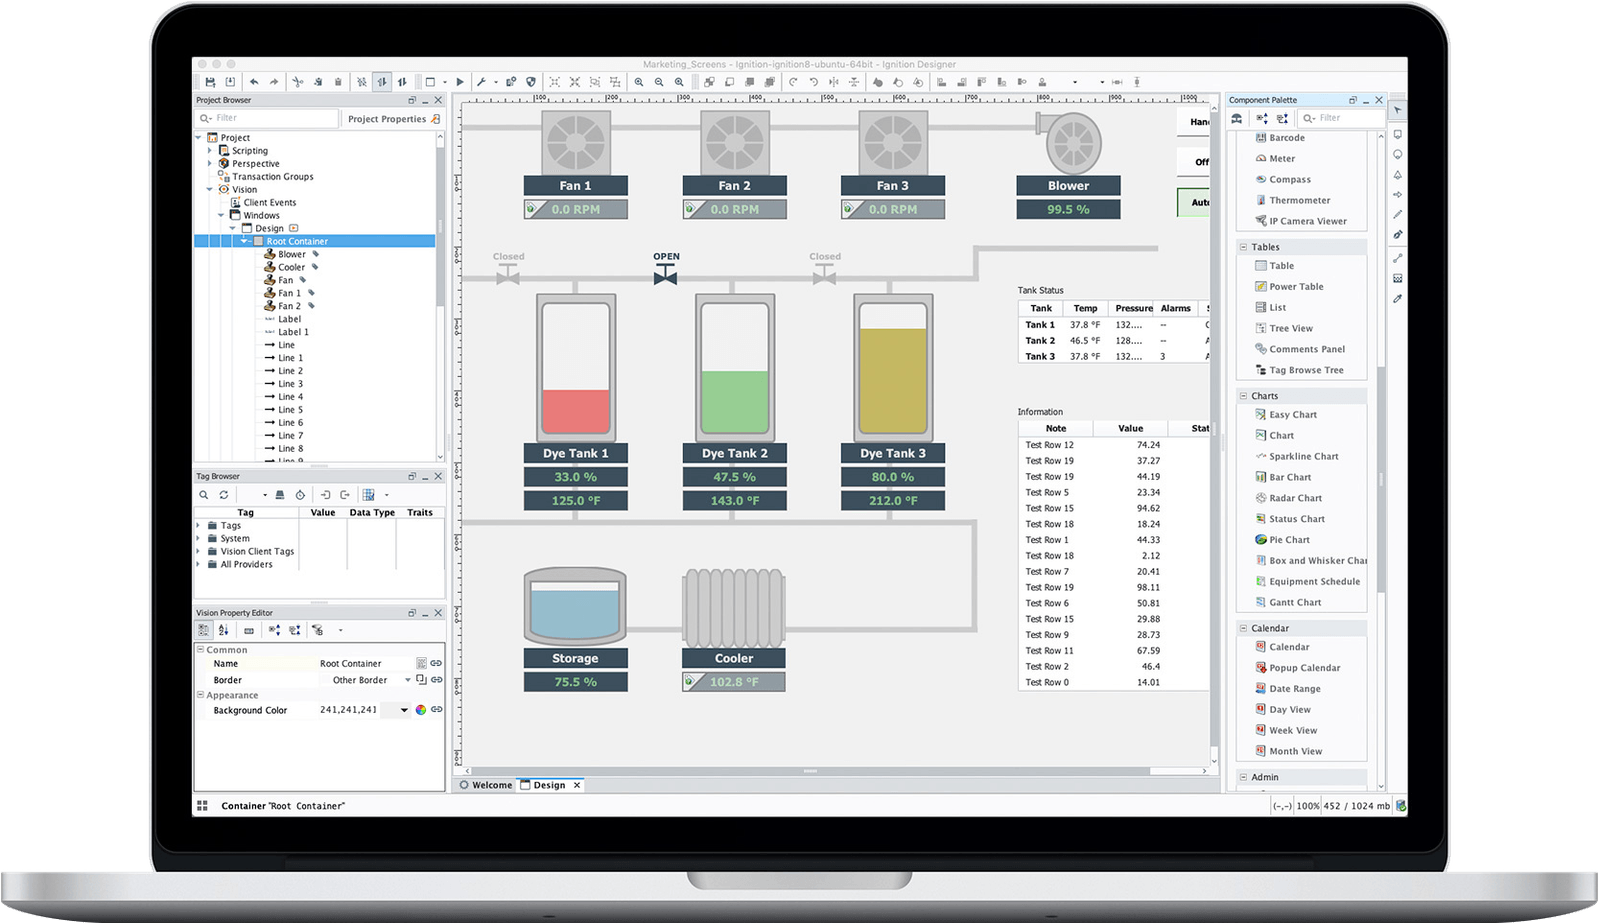The image size is (1600, 923).
Task: Click alphabetical sort icon in Property Editor
Action: (223, 630)
